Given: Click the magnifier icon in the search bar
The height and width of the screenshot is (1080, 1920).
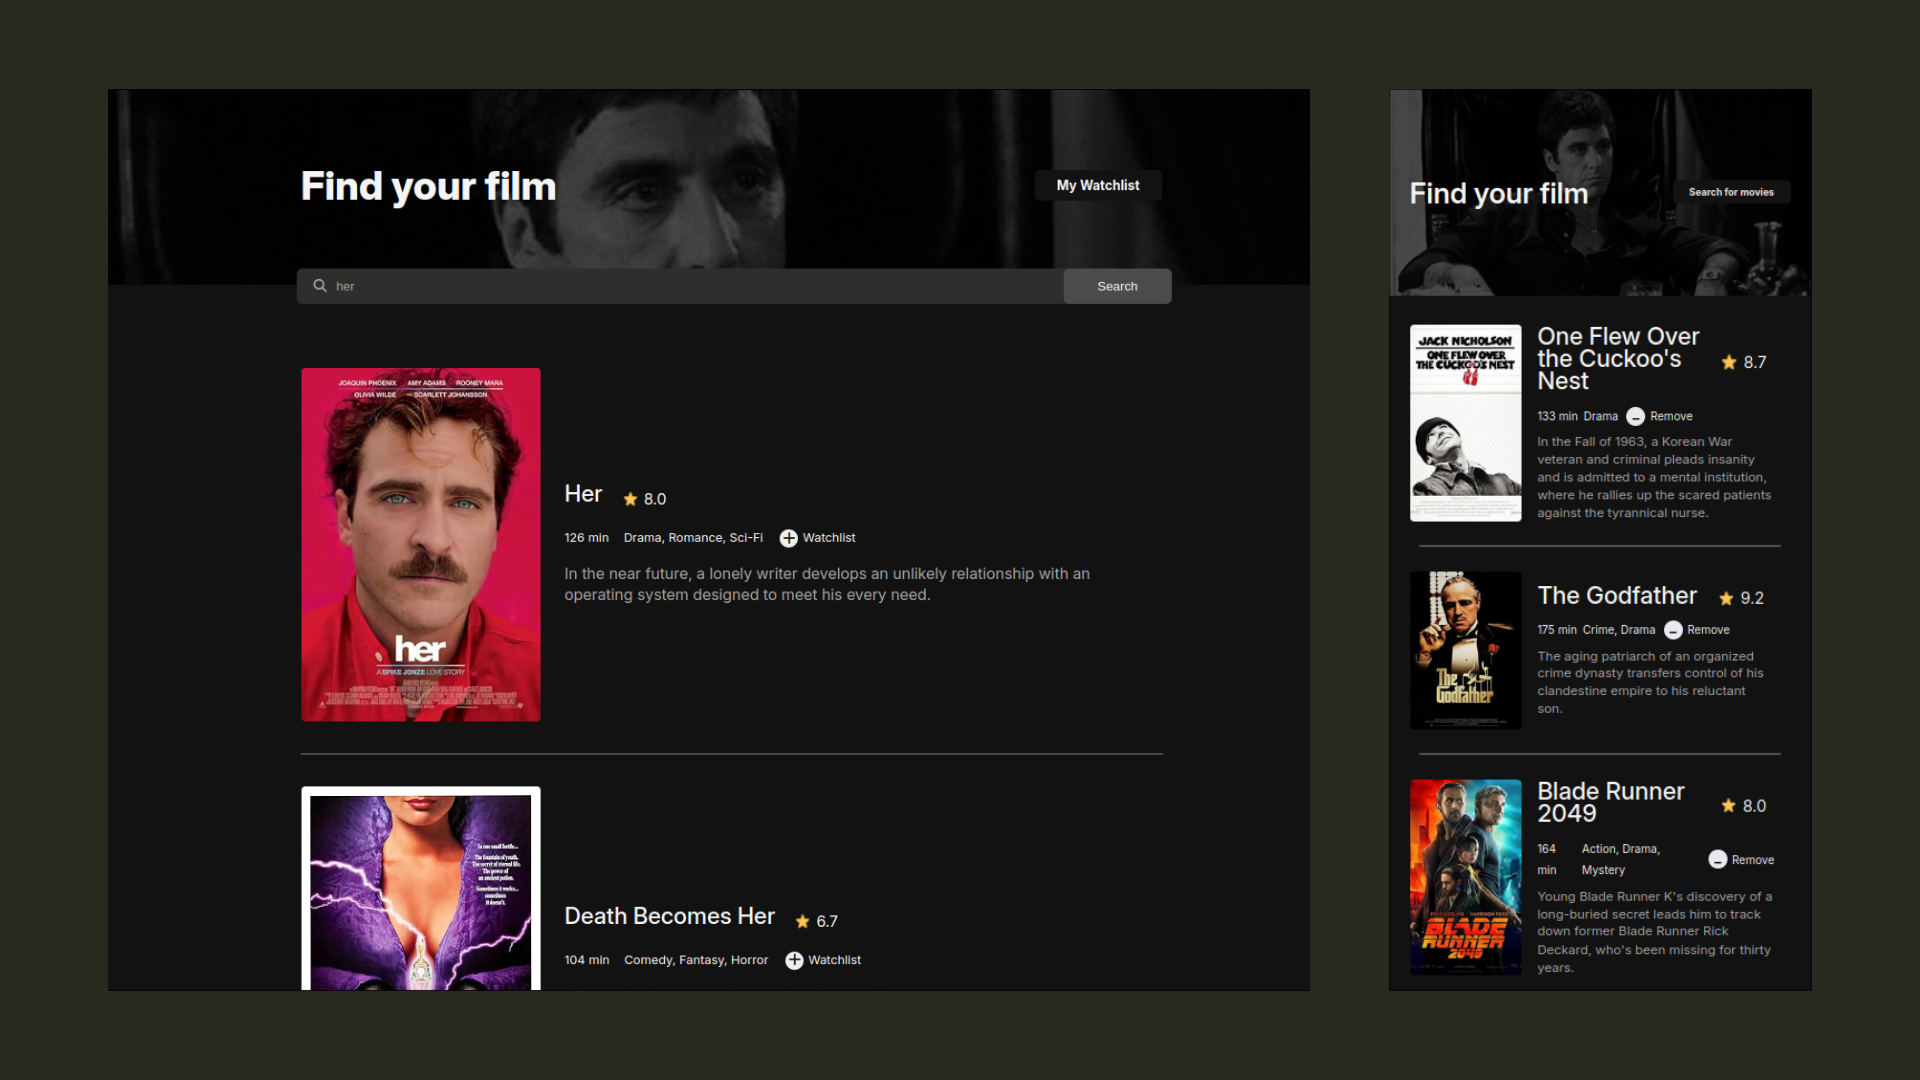Looking at the screenshot, I should pos(319,286).
